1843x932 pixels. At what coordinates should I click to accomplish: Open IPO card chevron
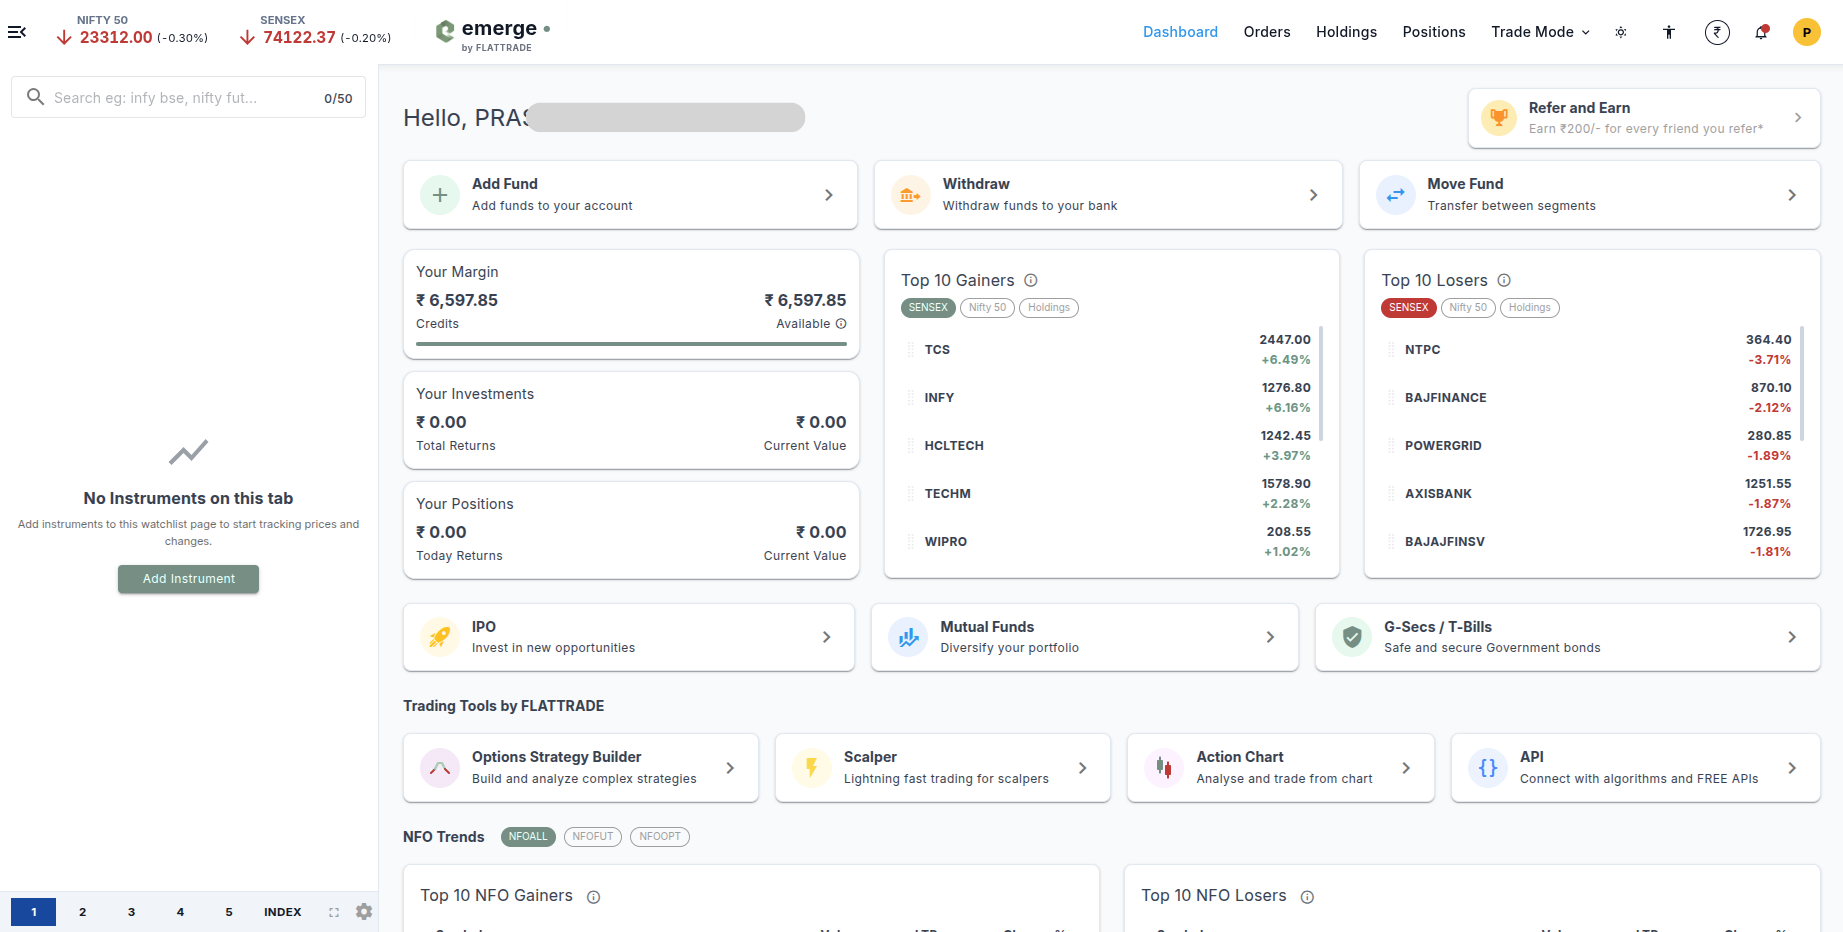[826, 637]
